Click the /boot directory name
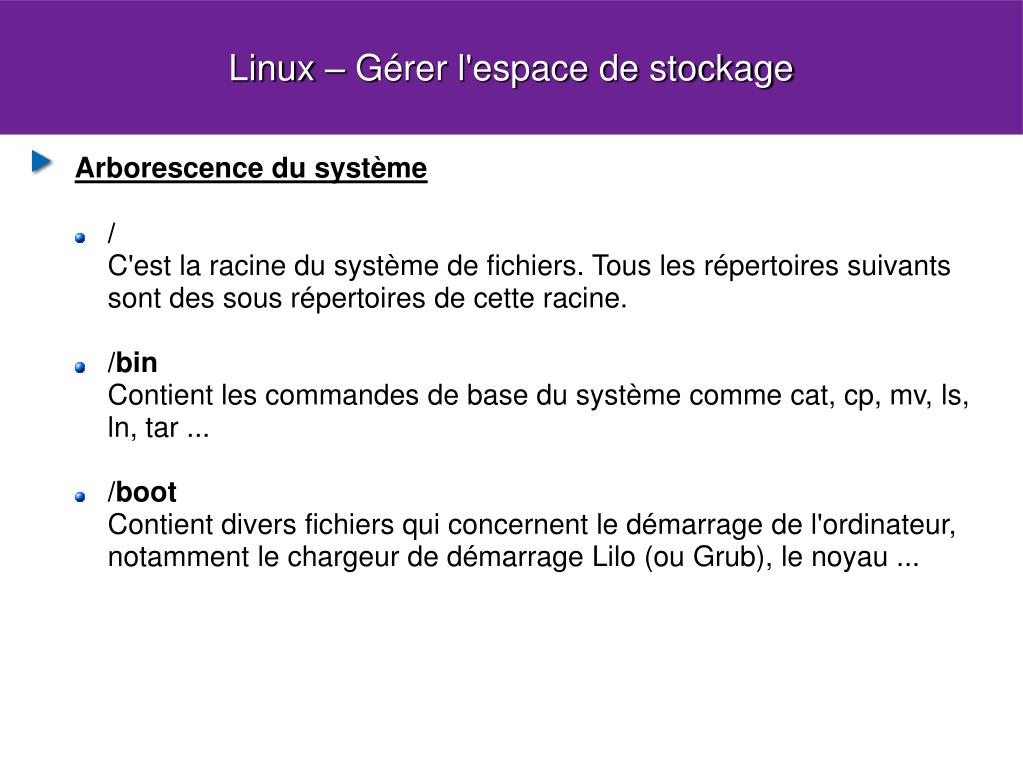Screen dimensions: 1023x767 pyautogui.click(x=142, y=492)
